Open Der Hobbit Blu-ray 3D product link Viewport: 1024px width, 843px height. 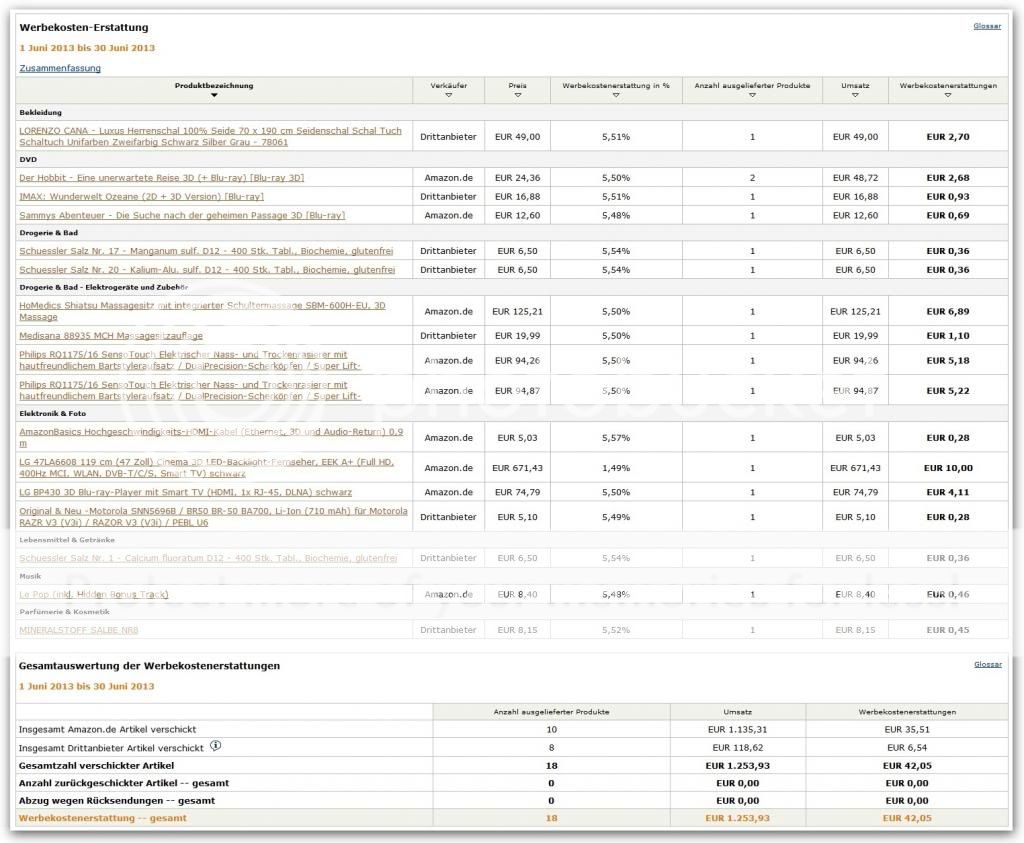162,177
